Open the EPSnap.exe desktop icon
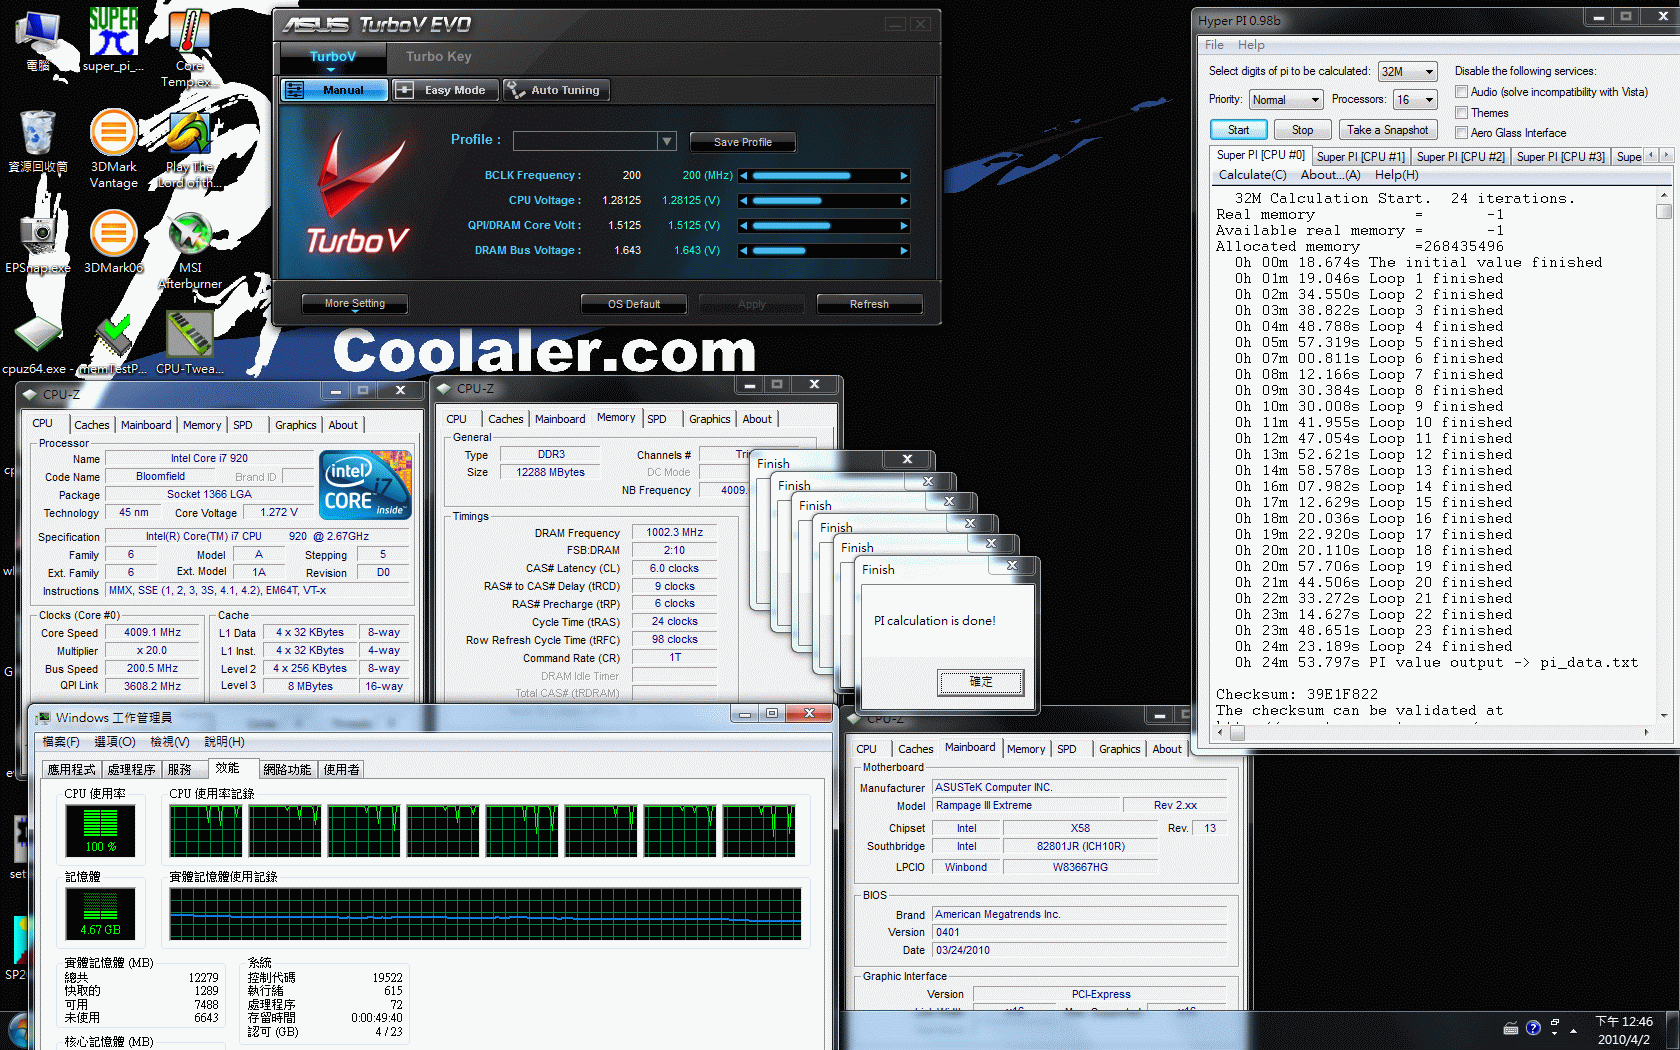This screenshot has height=1050, width=1680. coord(37,236)
